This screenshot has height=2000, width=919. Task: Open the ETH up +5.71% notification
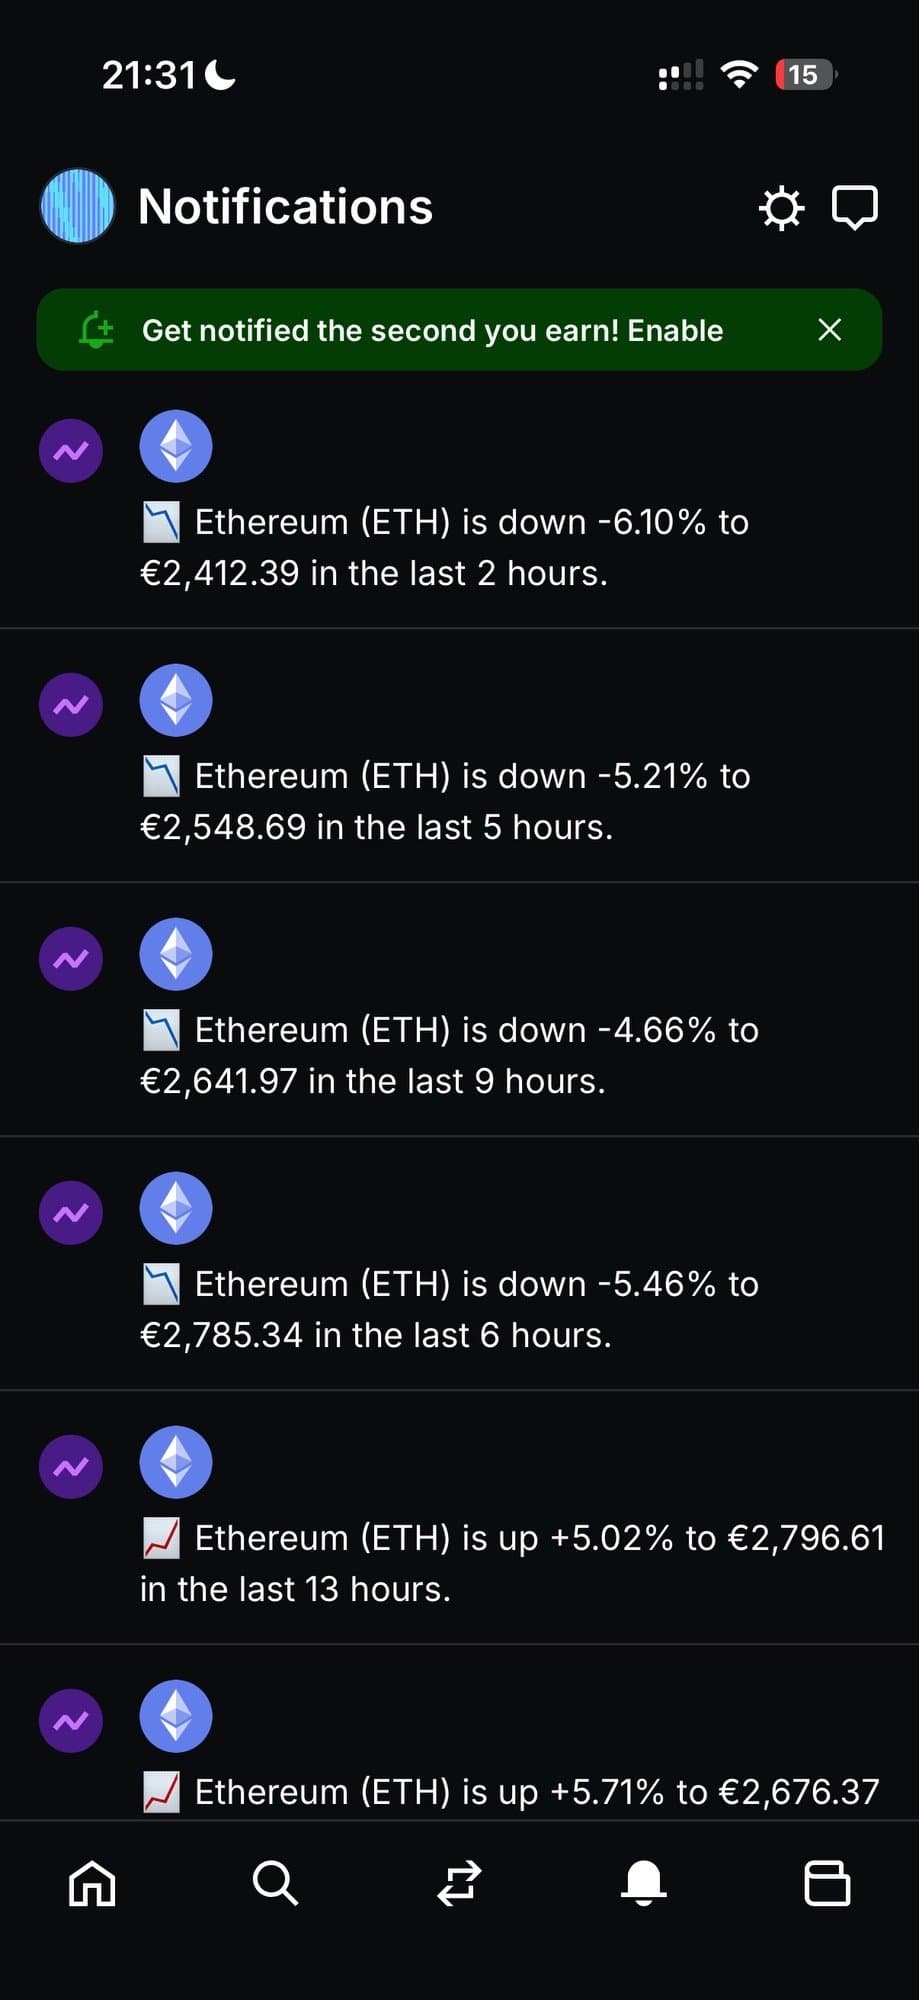tap(510, 1791)
